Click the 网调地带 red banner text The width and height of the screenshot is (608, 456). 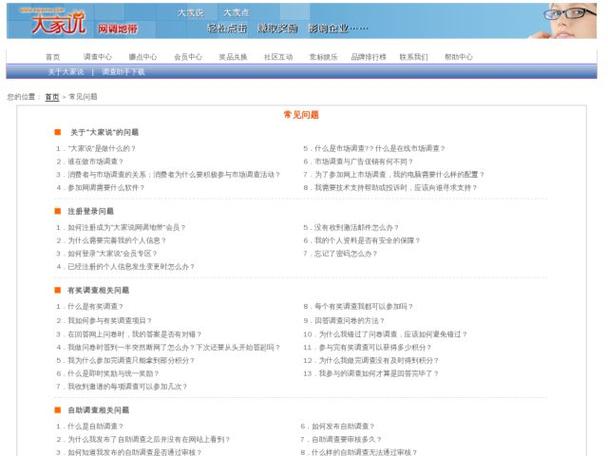(x=118, y=29)
